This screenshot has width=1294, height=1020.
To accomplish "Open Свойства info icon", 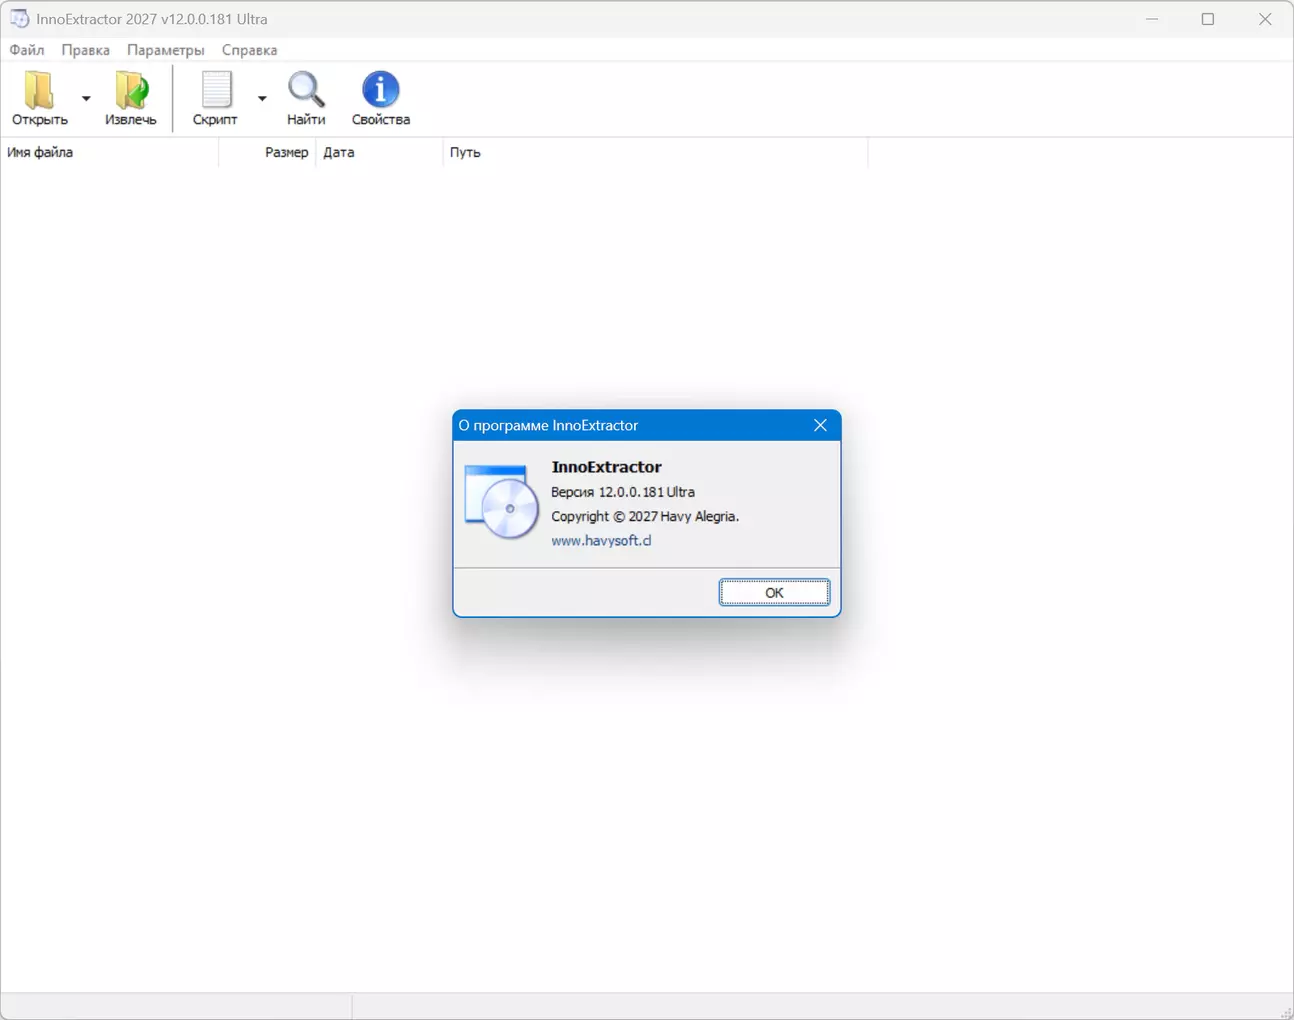I will pyautogui.click(x=380, y=89).
